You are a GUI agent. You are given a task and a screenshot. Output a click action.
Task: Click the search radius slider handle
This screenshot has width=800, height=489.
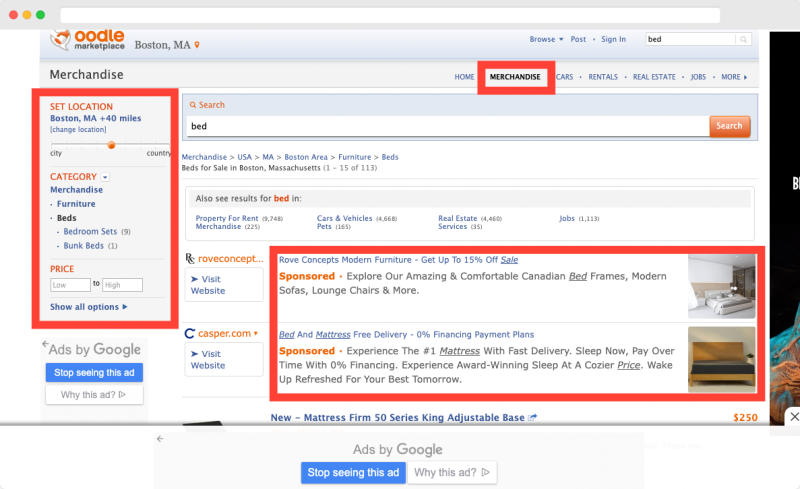[x=111, y=145]
